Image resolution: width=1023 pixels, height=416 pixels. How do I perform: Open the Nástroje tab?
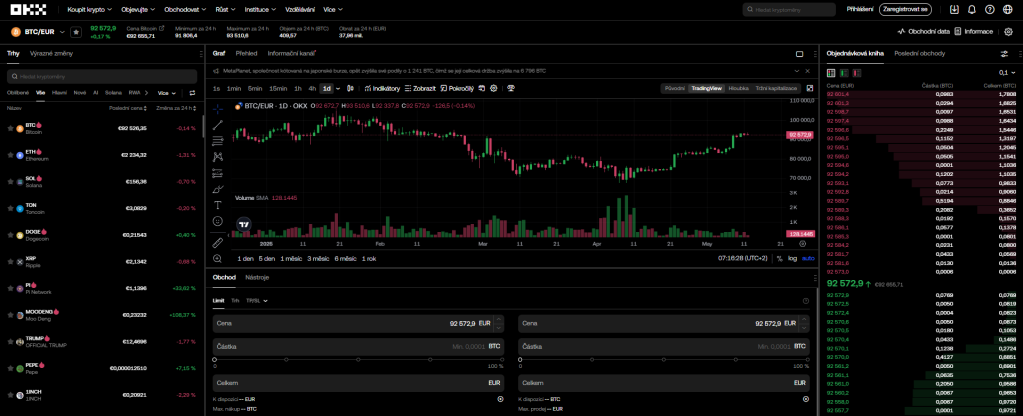pyautogui.click(x=257, y=277)
